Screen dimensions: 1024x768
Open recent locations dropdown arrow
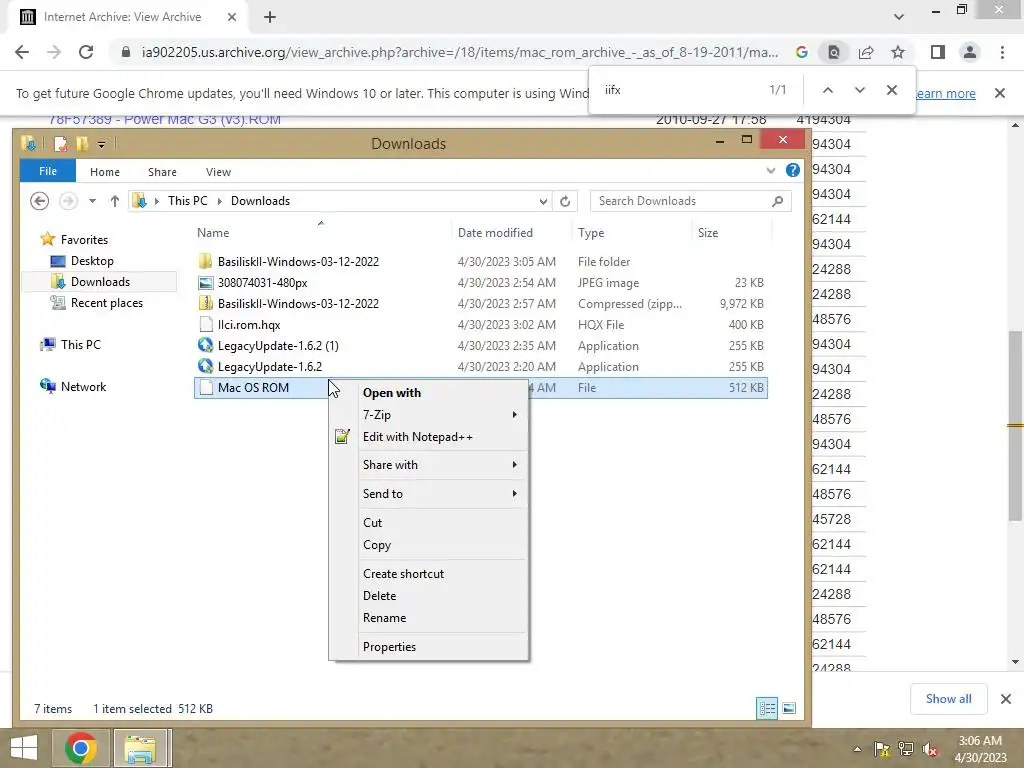coord(92,201)
